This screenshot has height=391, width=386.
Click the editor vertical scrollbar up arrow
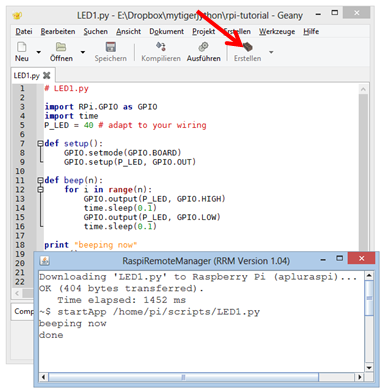click(x=363, y=89)
